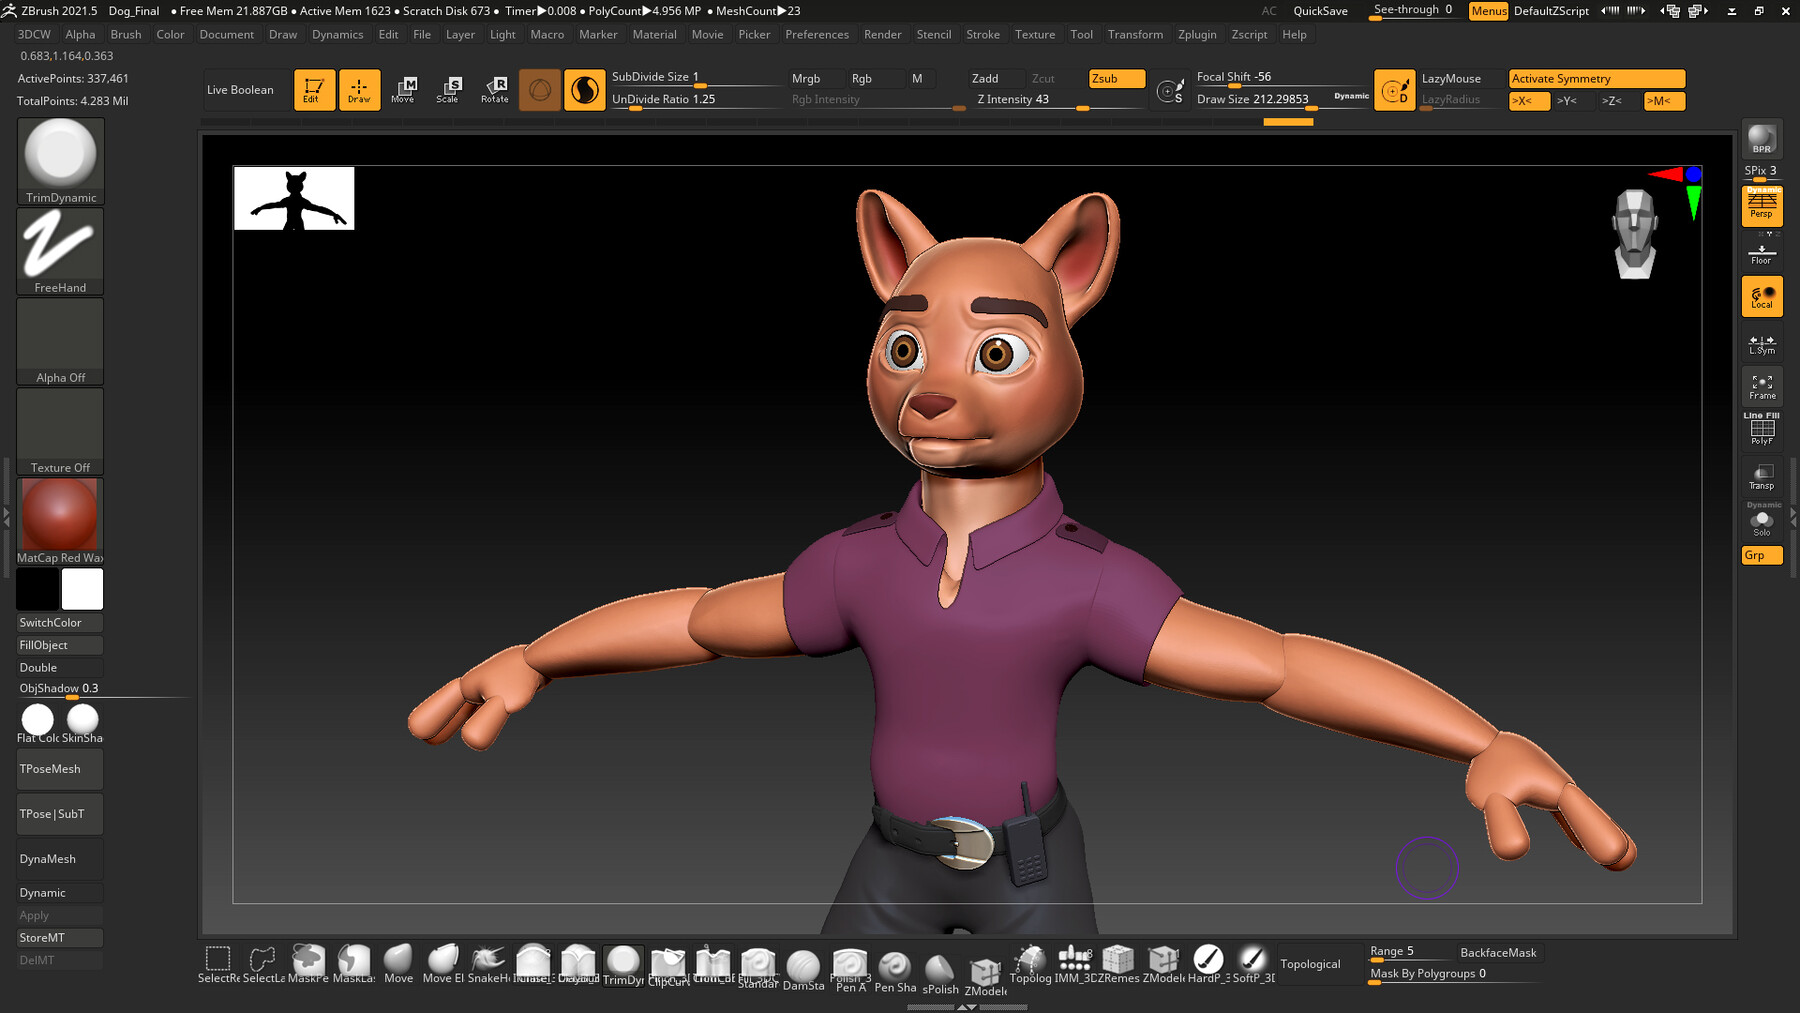Select the Rotate transform tool
The image size is (1800, 1013).
(x=494, y=90)
